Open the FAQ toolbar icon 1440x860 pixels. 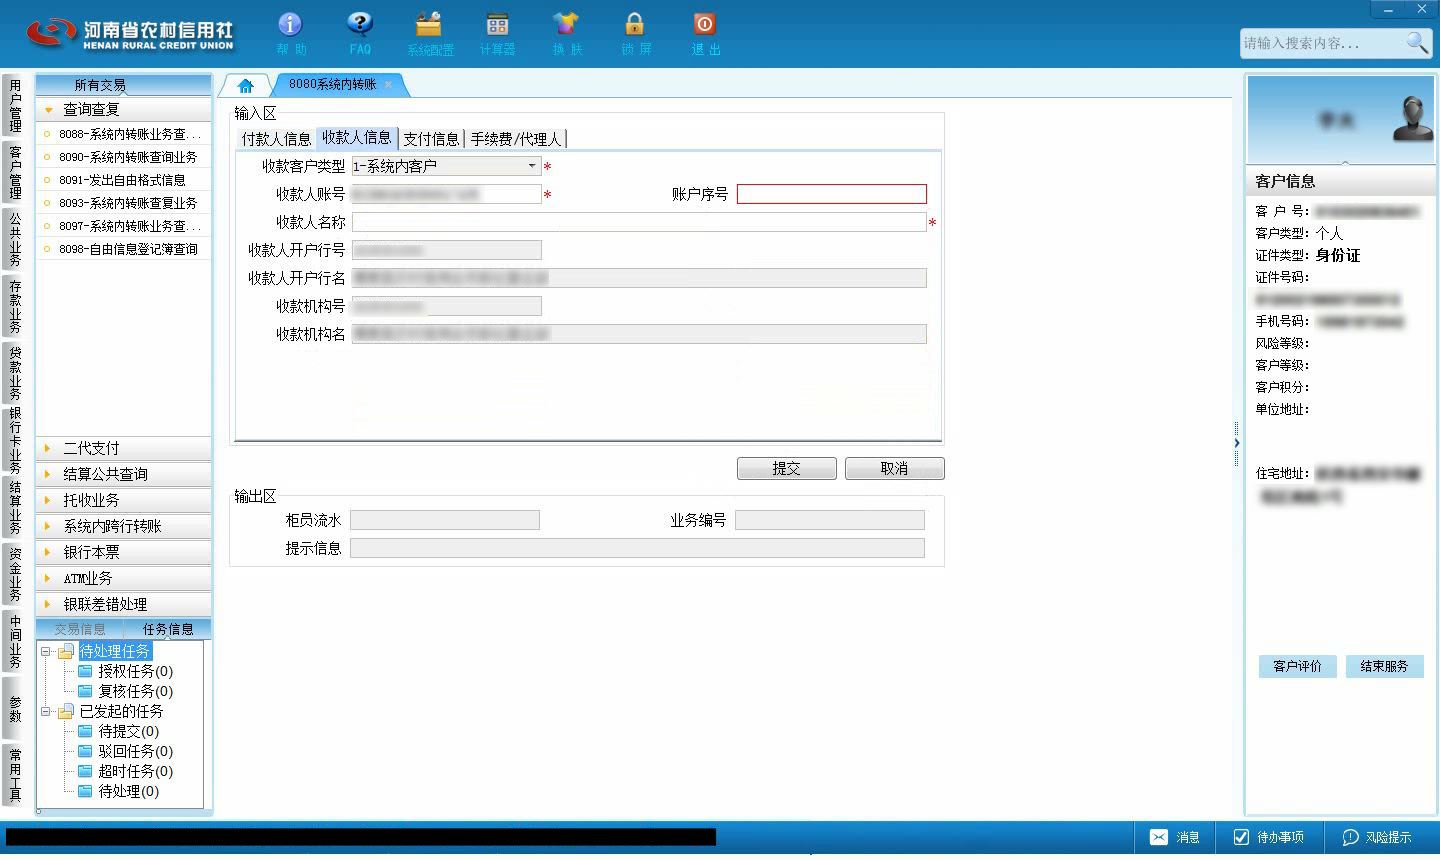tap(360, 34)
